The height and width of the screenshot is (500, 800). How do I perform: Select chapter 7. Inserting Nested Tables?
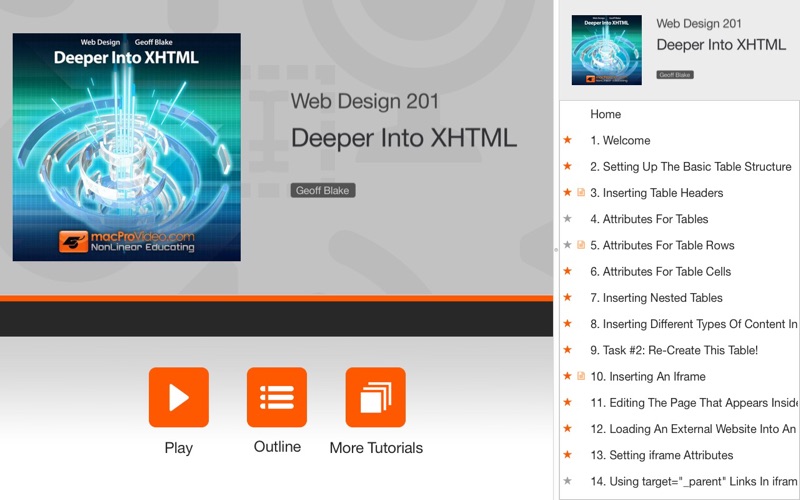[x=656, y=297]
